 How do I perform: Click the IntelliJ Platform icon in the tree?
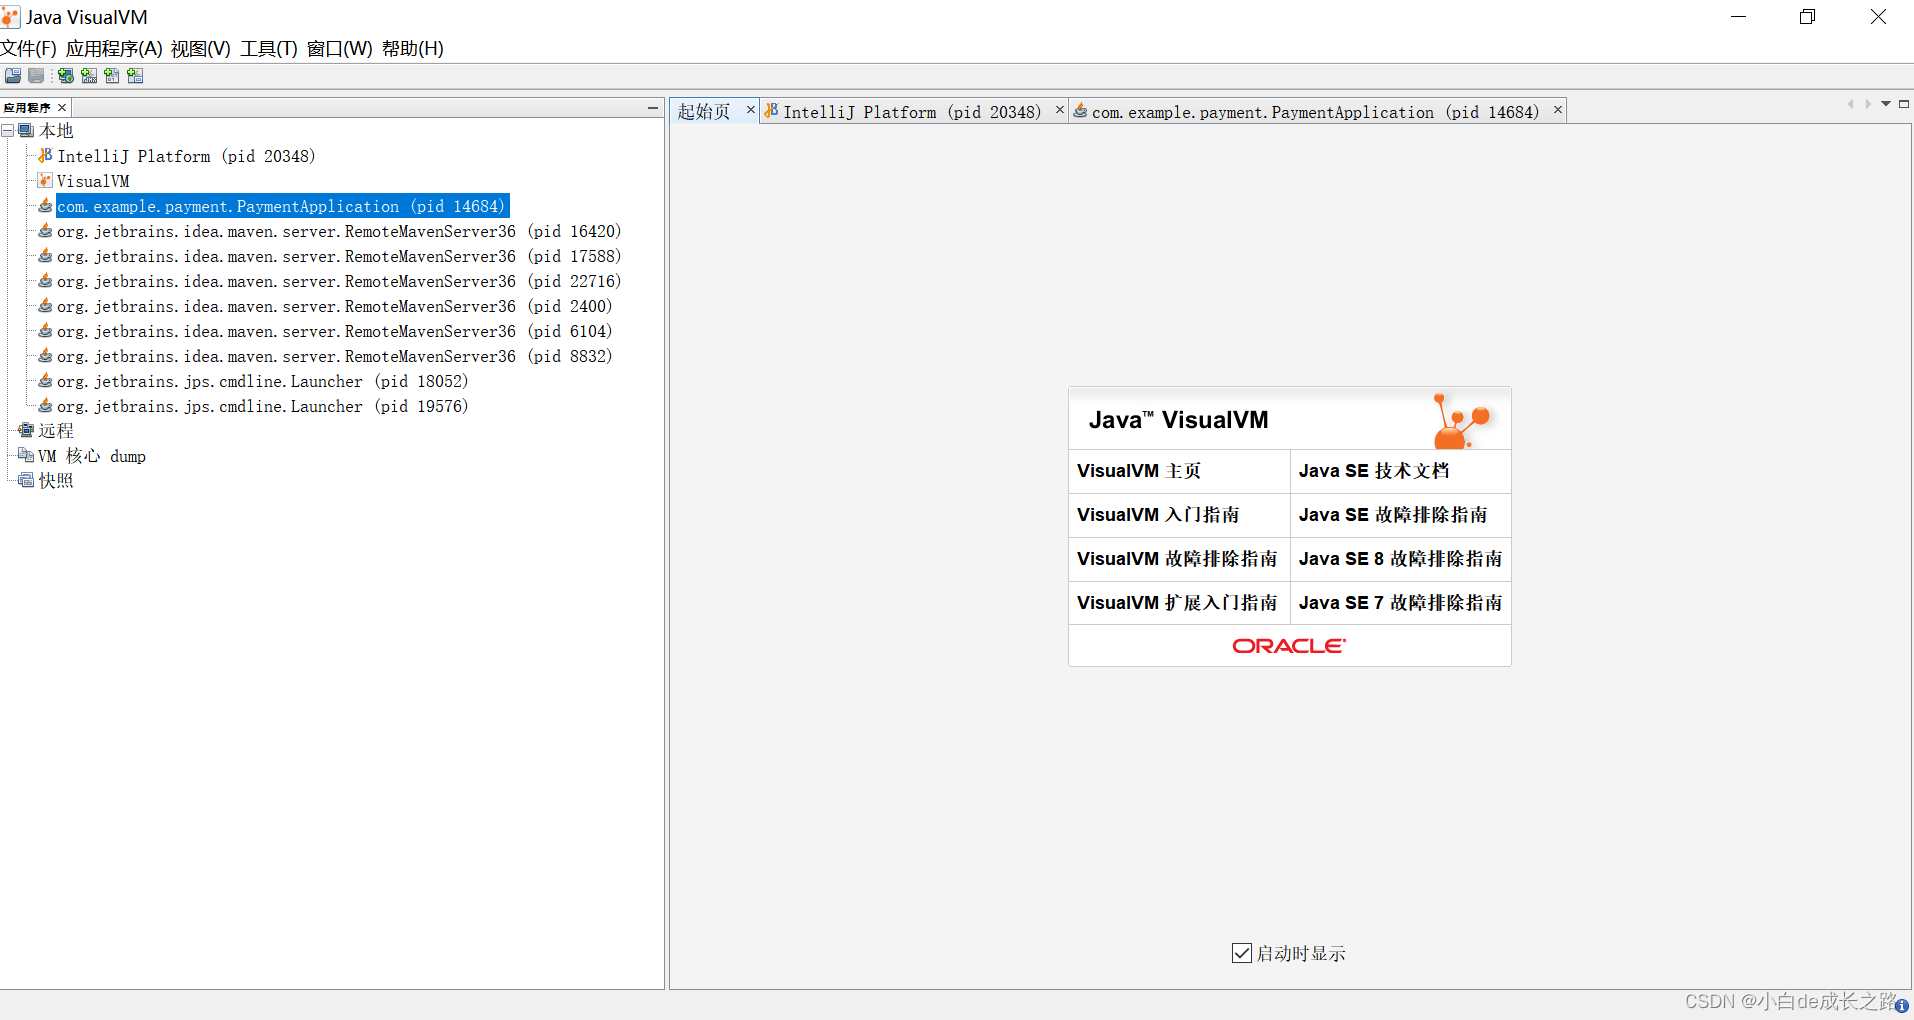[45, 156]
